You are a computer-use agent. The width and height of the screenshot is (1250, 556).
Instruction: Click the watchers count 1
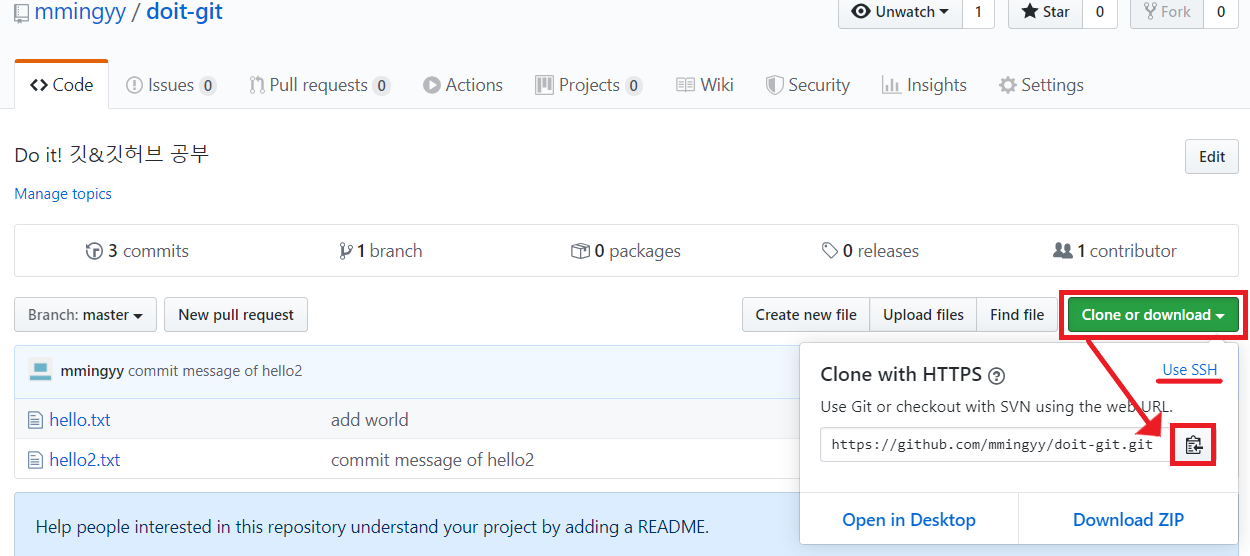click(978, 12)
